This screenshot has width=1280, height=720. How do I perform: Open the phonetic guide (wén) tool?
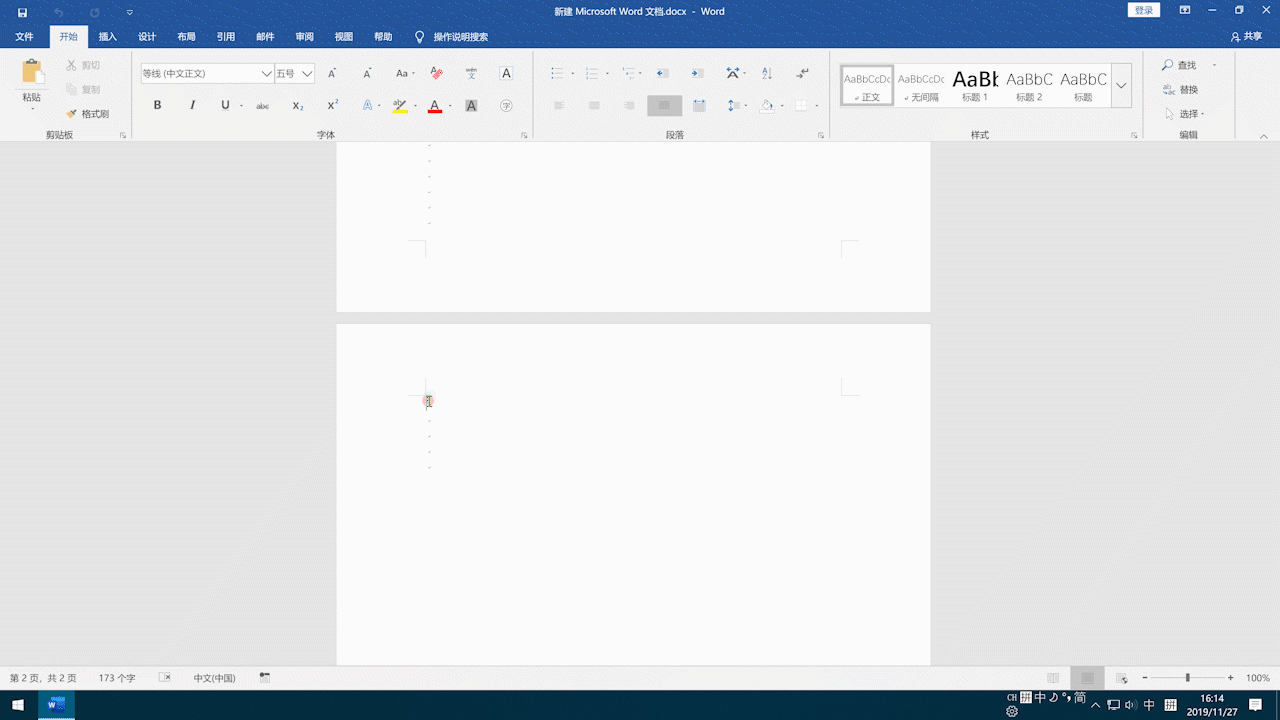471,73
